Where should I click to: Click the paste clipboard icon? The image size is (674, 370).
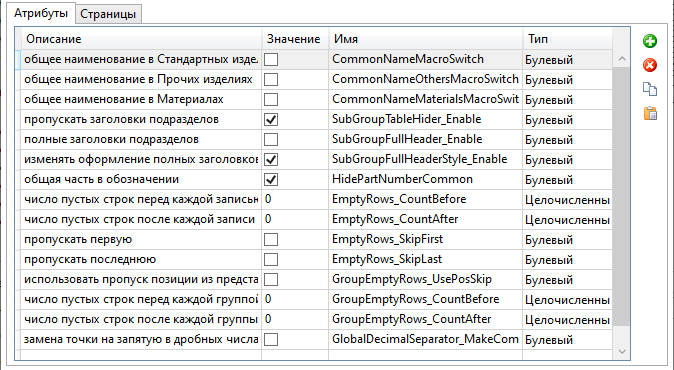point(650,113)
